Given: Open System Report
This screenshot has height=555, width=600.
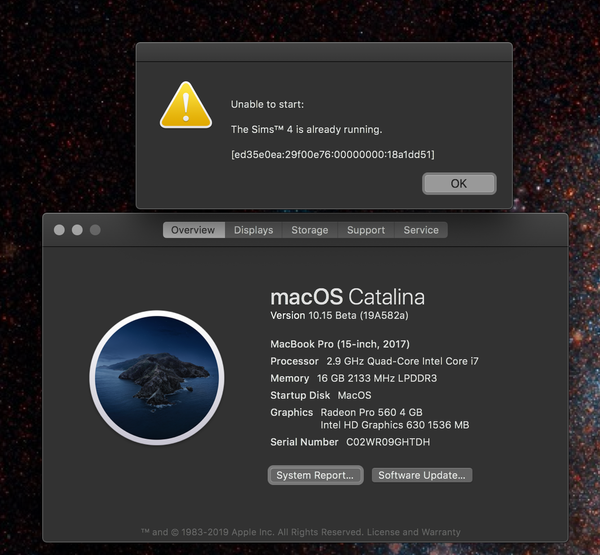Looking at the screenshot, I should point(315,475).
